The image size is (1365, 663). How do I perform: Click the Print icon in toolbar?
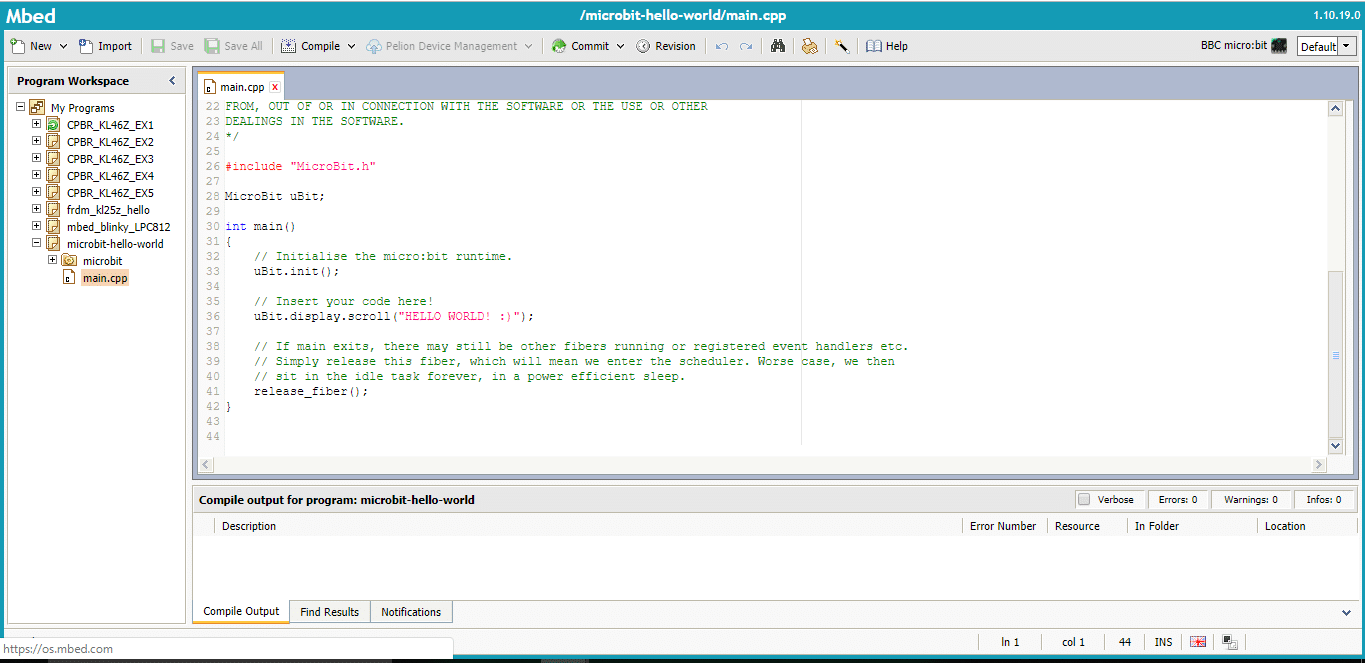coord(810,46)
